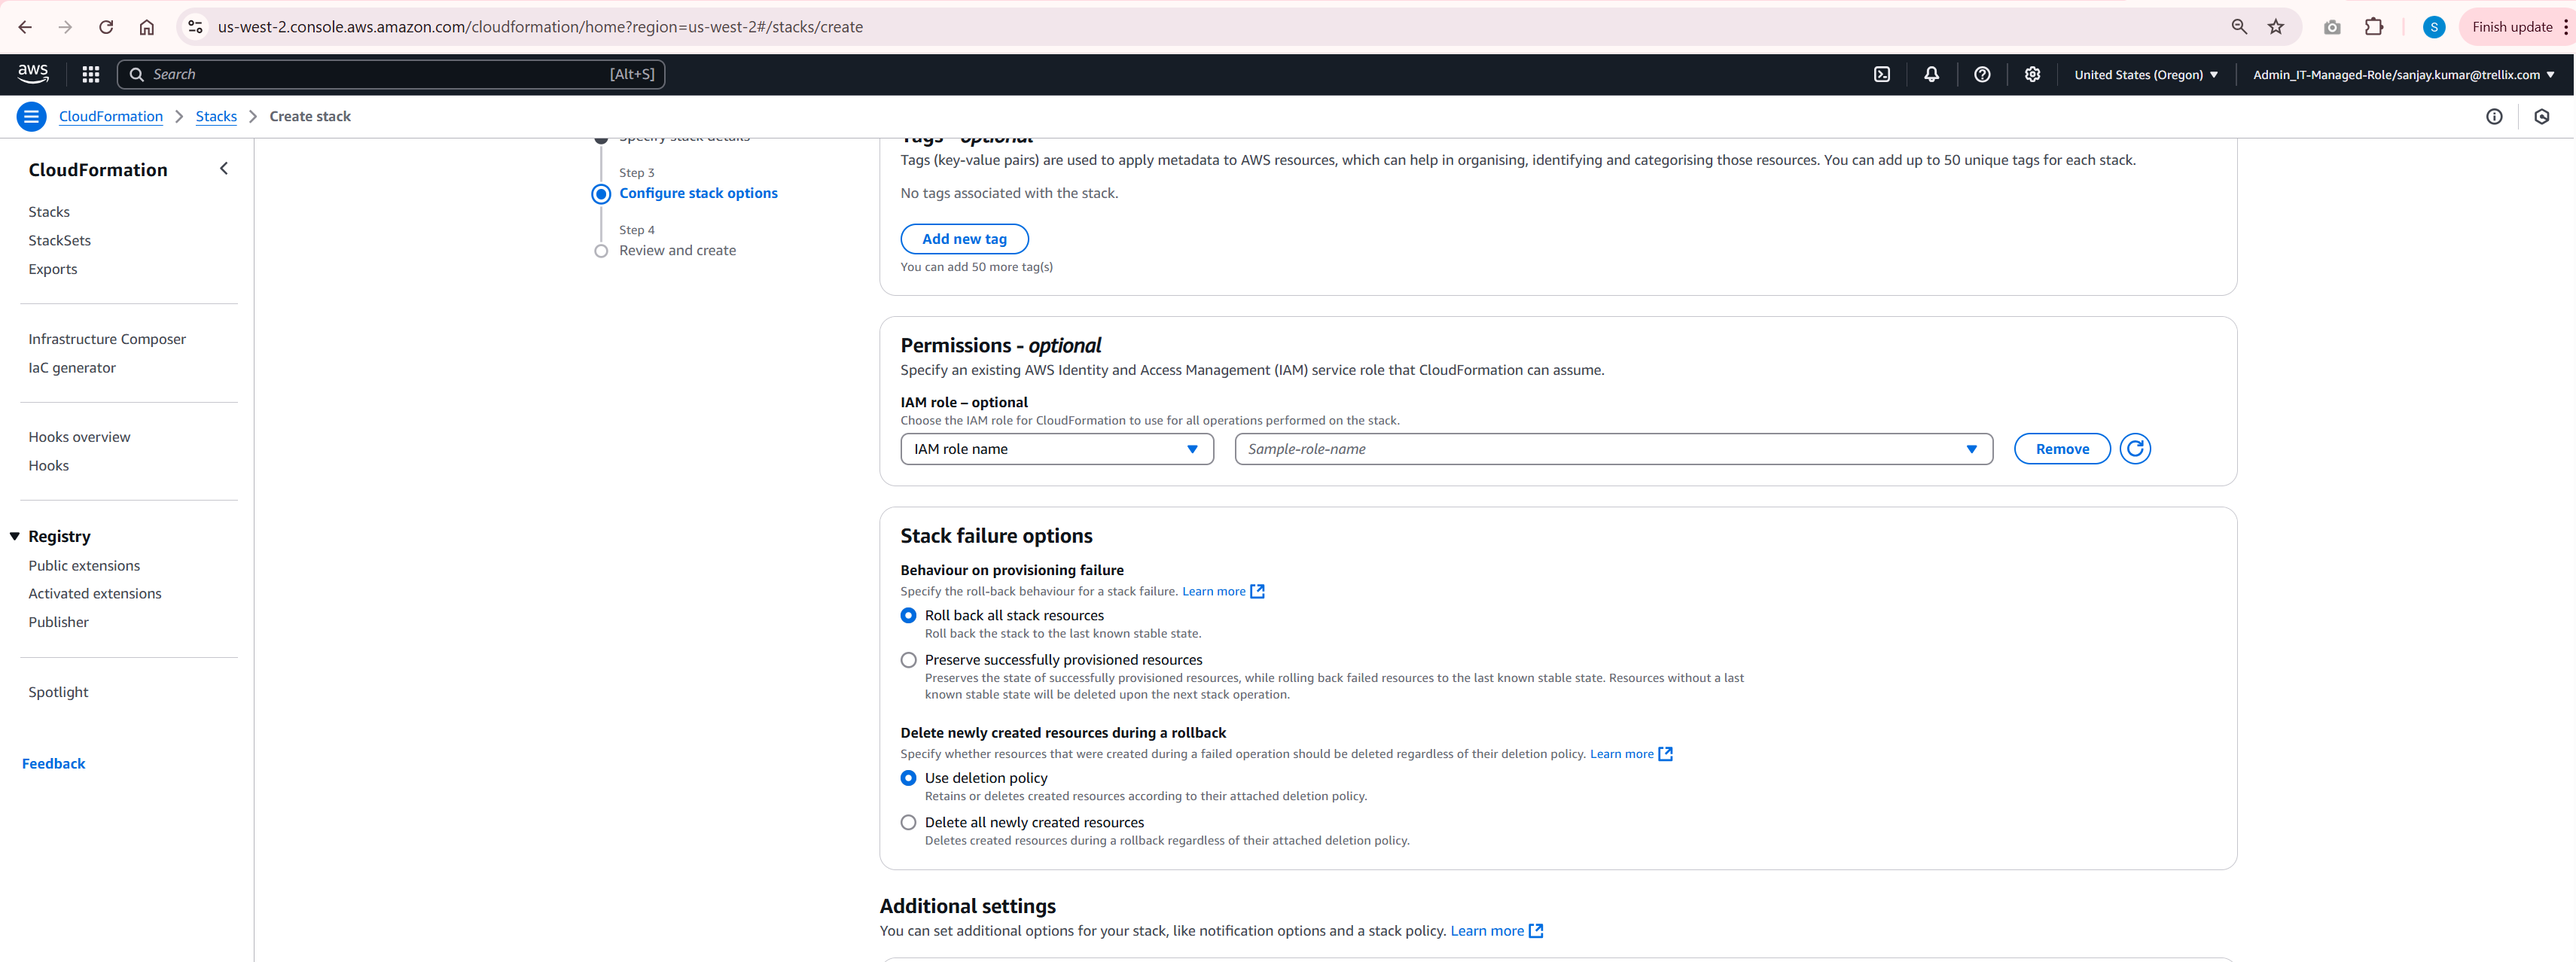Image resolution: width=2576 pixels, height=962 pixels.
Task: Refresh the IAM role list
Action: point(2135,448)
